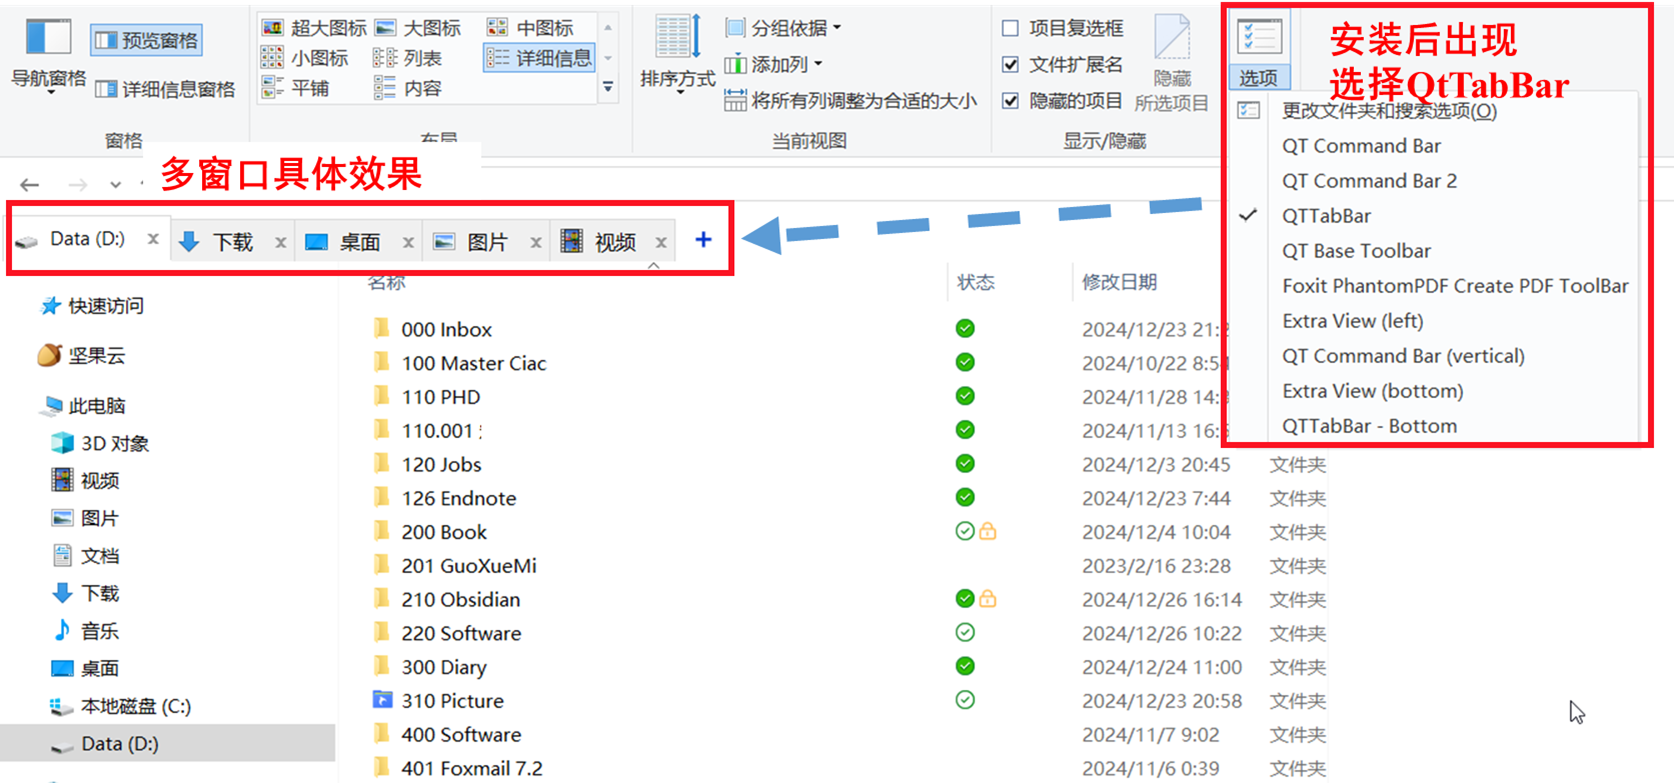Image resolution: width=1674 pixels, height=783 pixels.
Task: Select medium icons (中图标) layout
Action: click(x=530, y=28)
